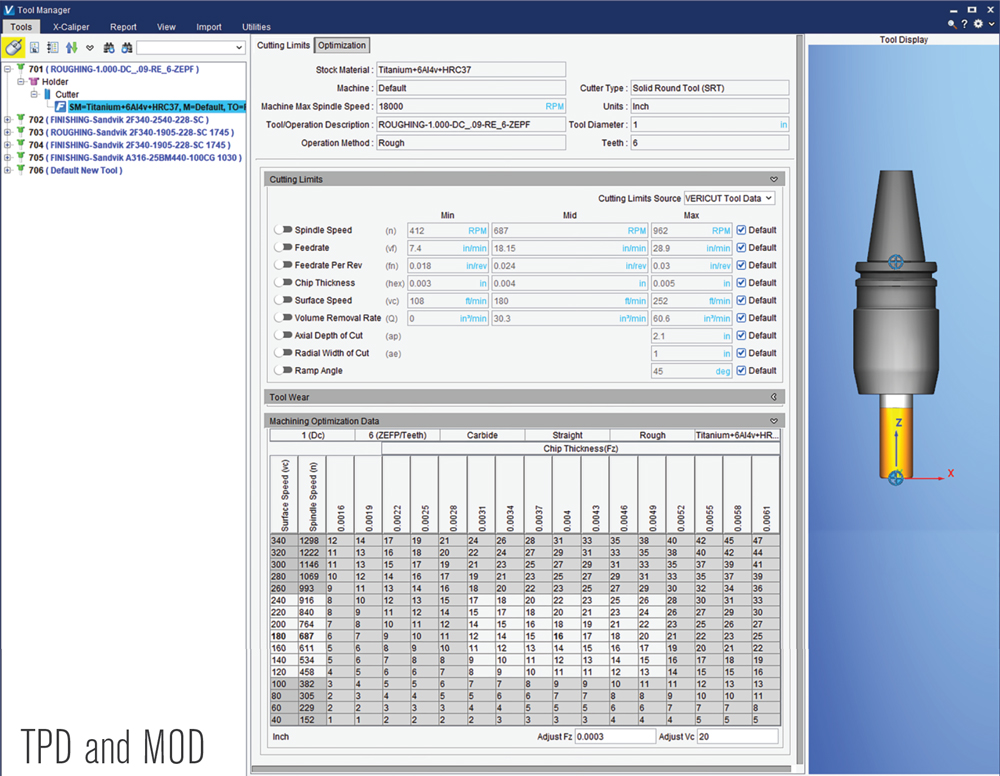Select the Holder node under tool 701
The height and width of the screenshot is (776, 1000).
tap(55, 82)
